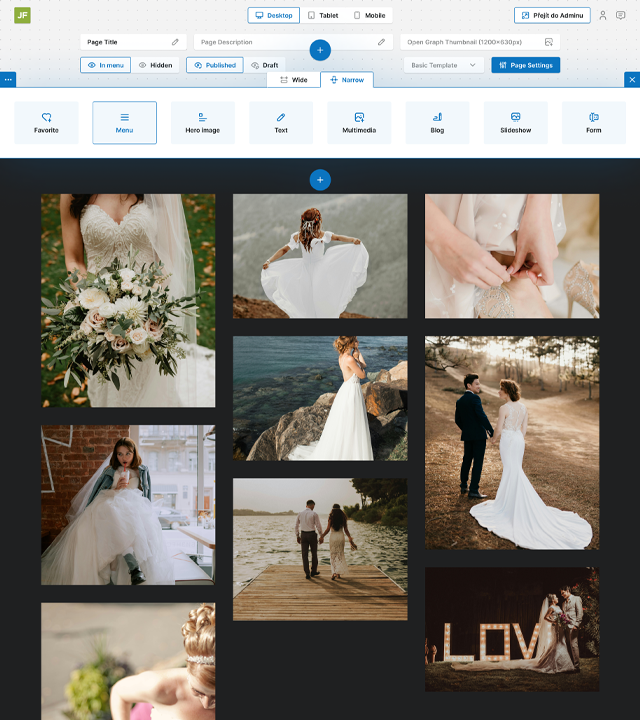Set page visibility to In menu
This screenshot has width=640, height=720.
(105, 65)
